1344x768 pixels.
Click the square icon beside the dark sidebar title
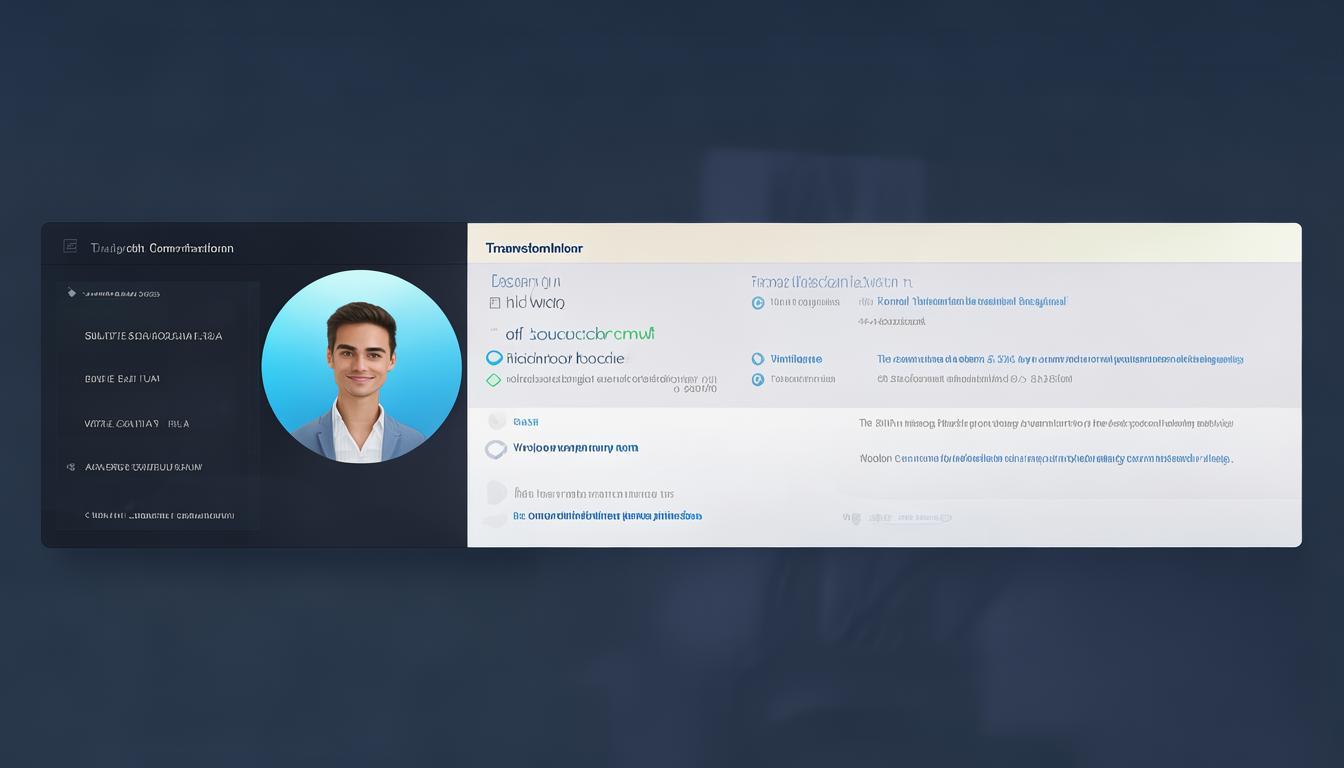tap(70, 246)
